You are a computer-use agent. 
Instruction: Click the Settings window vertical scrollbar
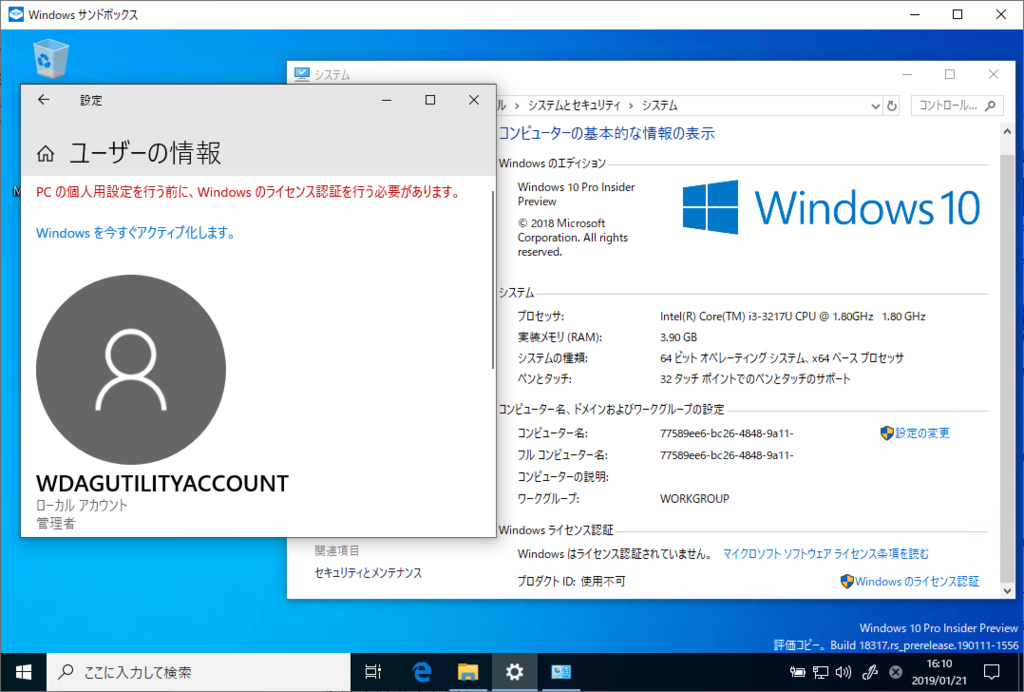pyautogui.click(x=492, y=281)
